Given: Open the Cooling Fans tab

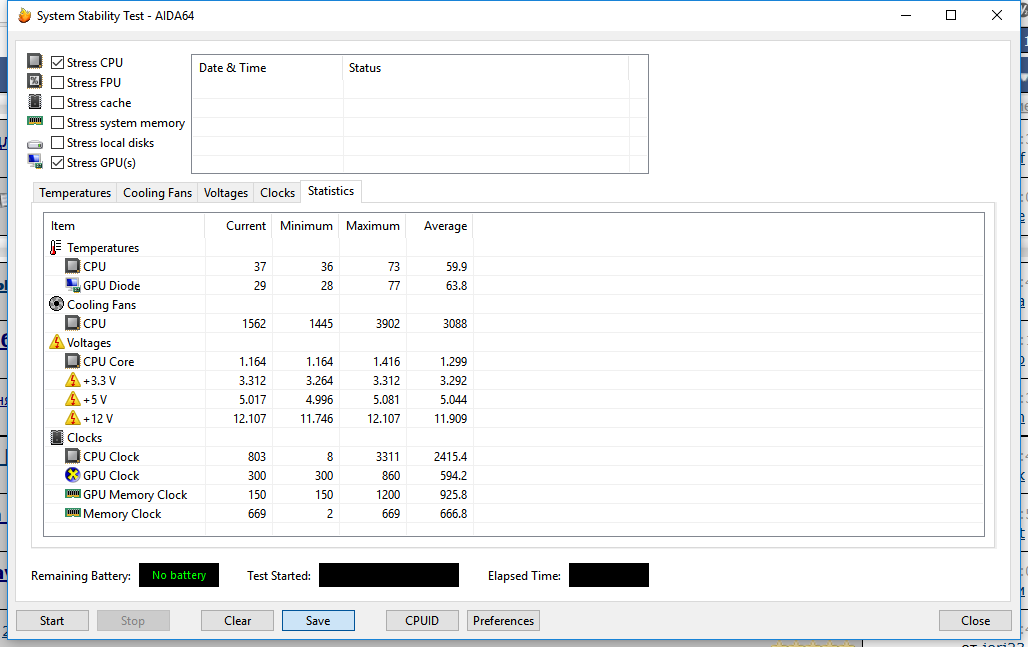Looking at the screenshot, I should click(x=157, y=193).
